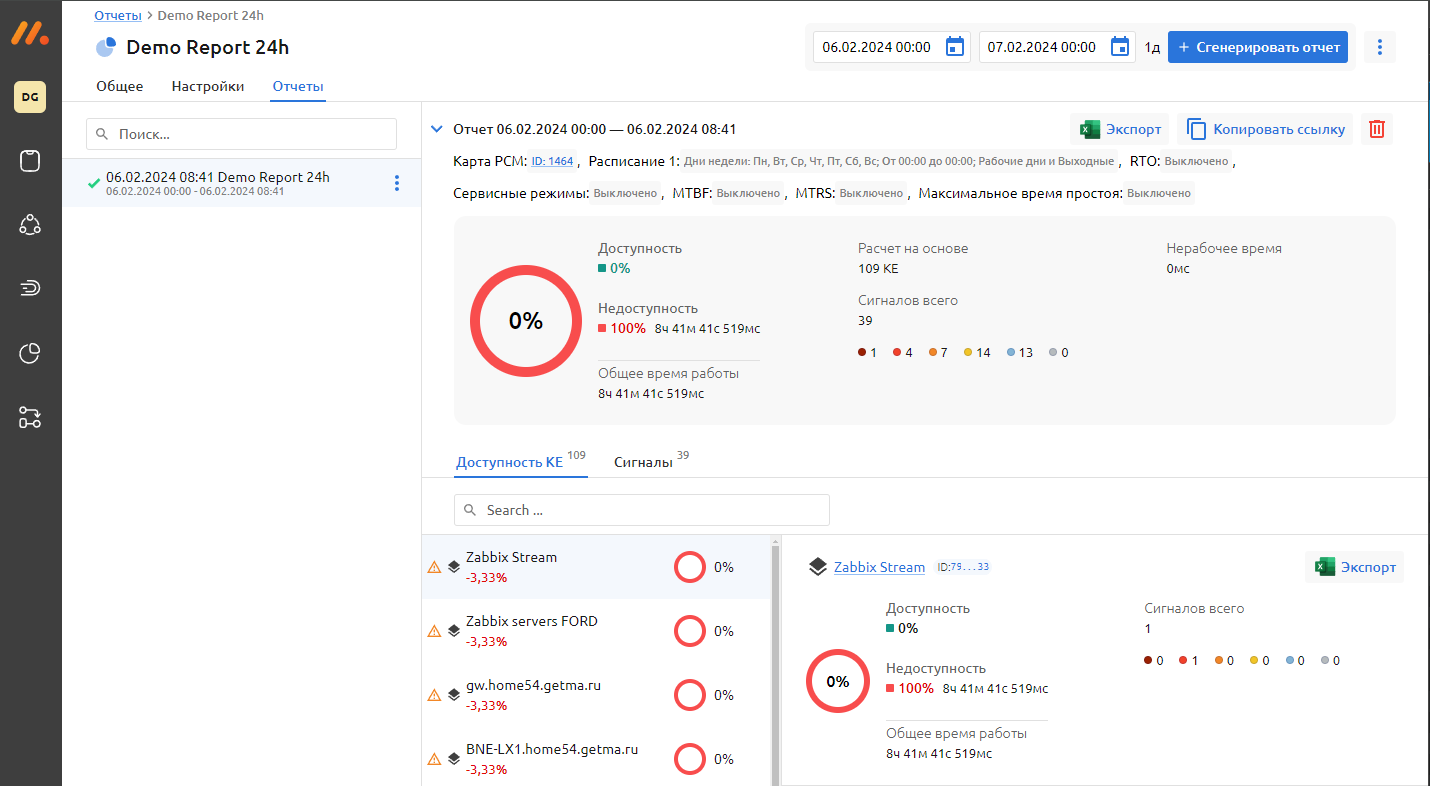Select Zabbix servers FORD in the list

pyautogui.click(x=531, y=621)
